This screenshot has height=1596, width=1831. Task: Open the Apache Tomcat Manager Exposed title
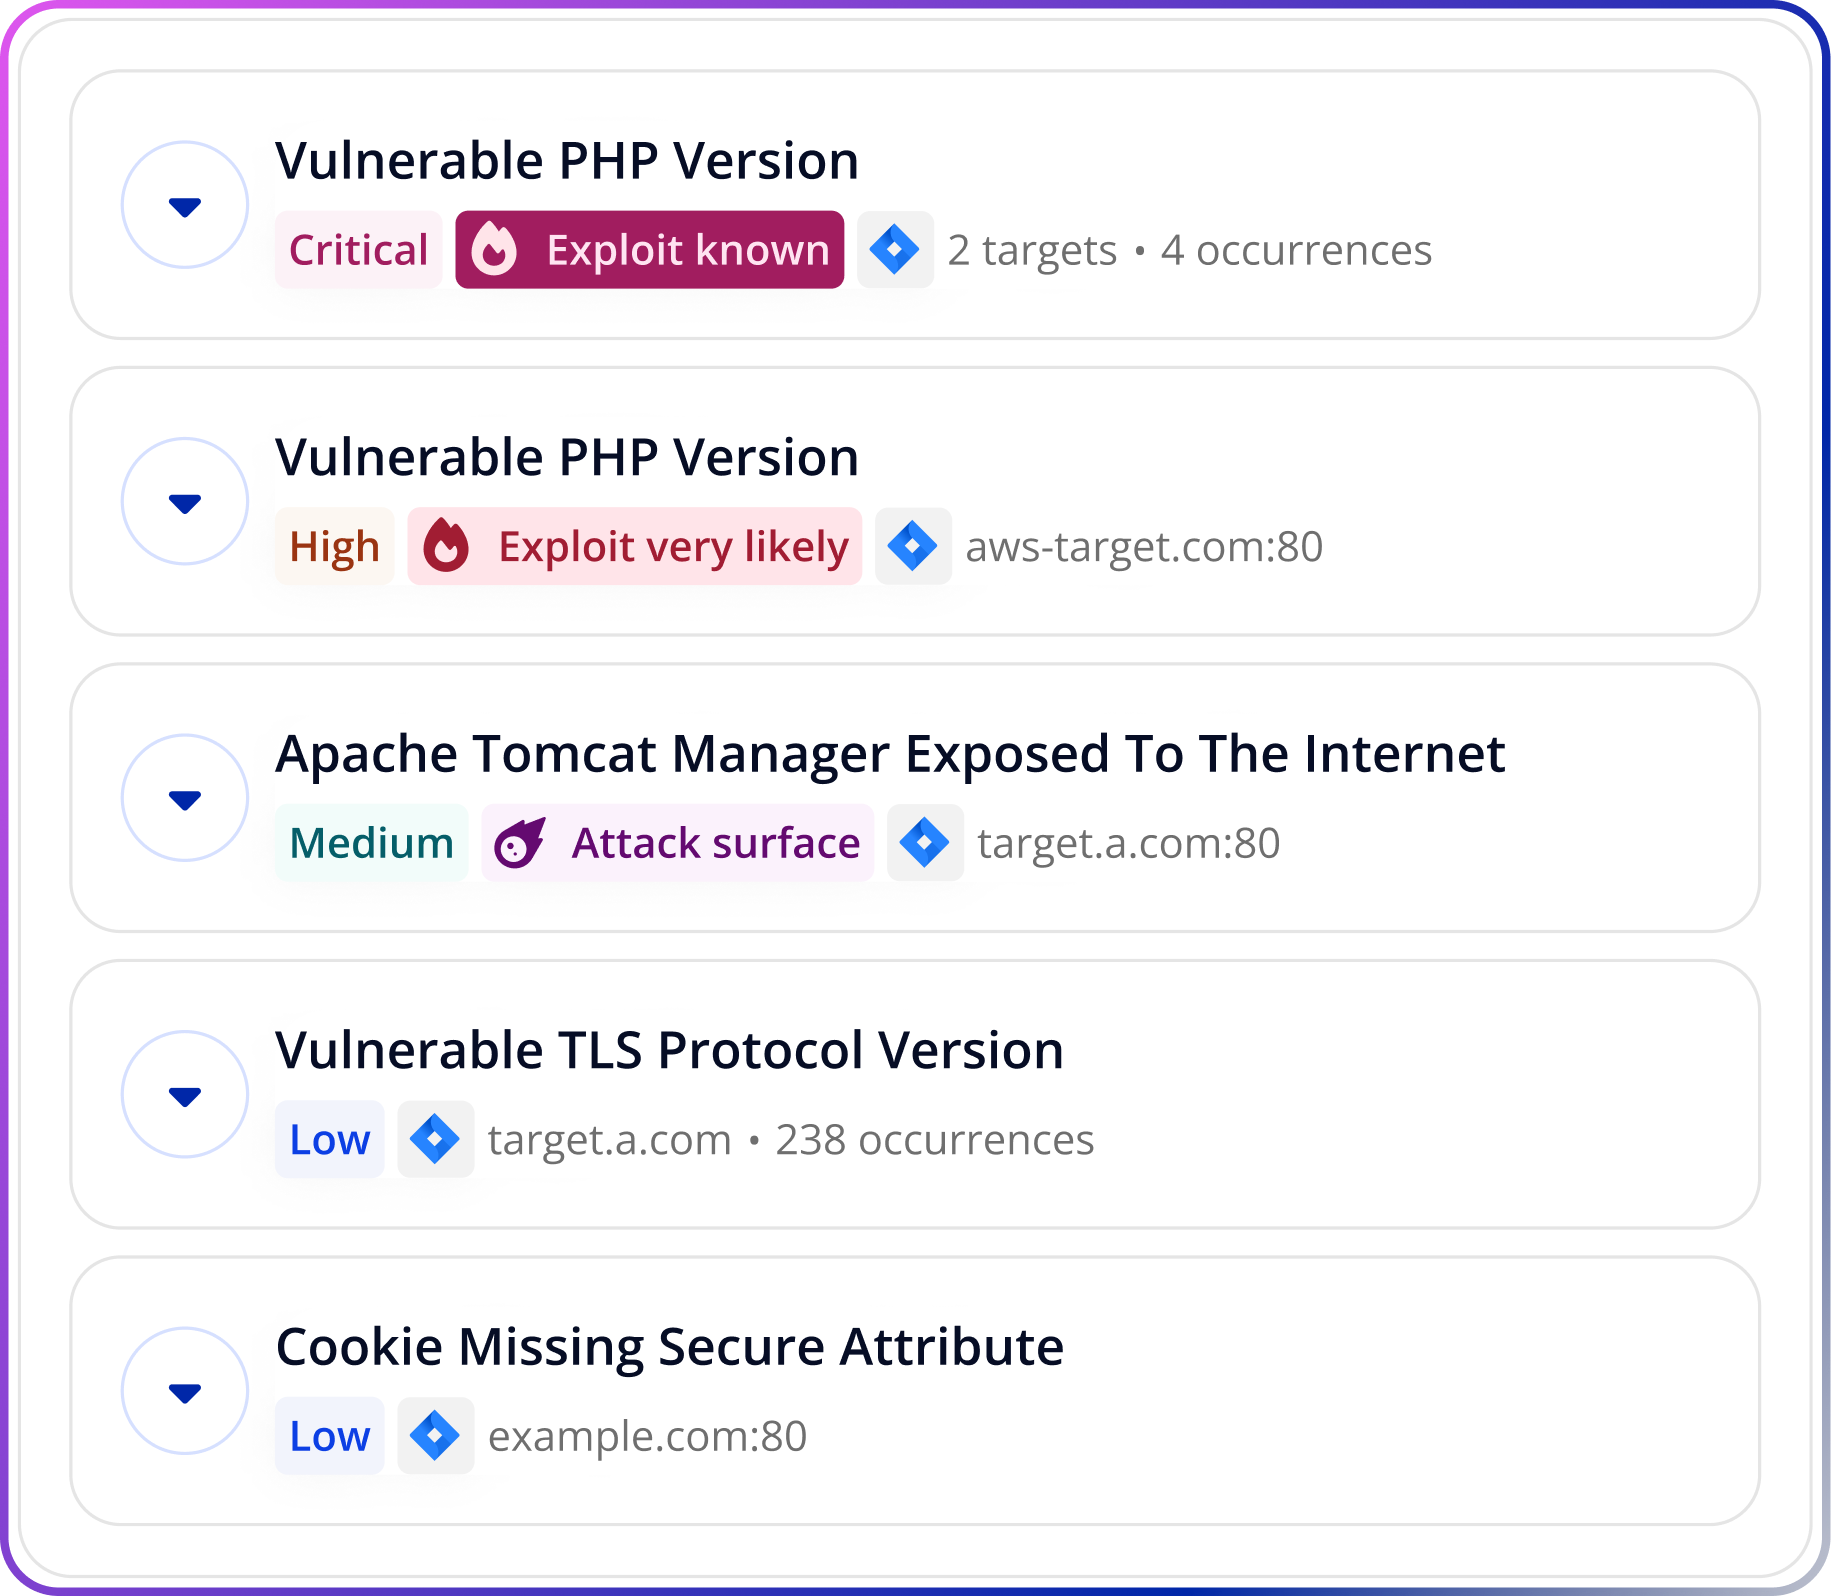tap(890, 753)
